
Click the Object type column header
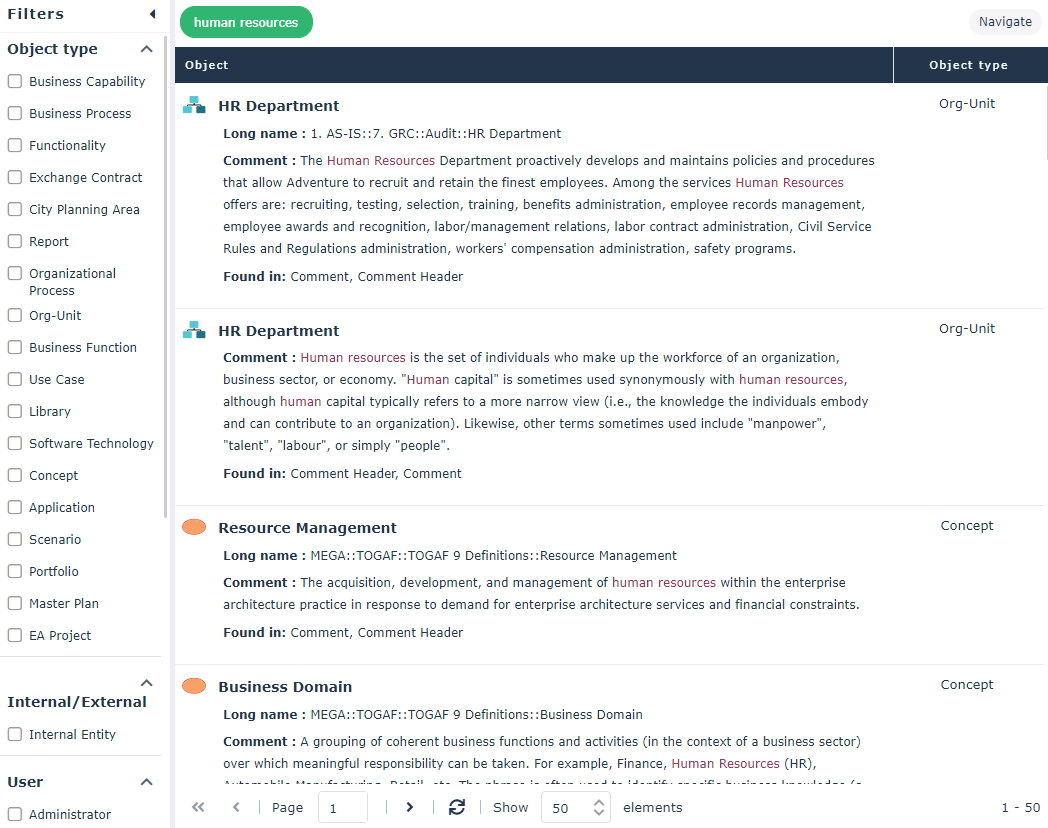(967, 65)
